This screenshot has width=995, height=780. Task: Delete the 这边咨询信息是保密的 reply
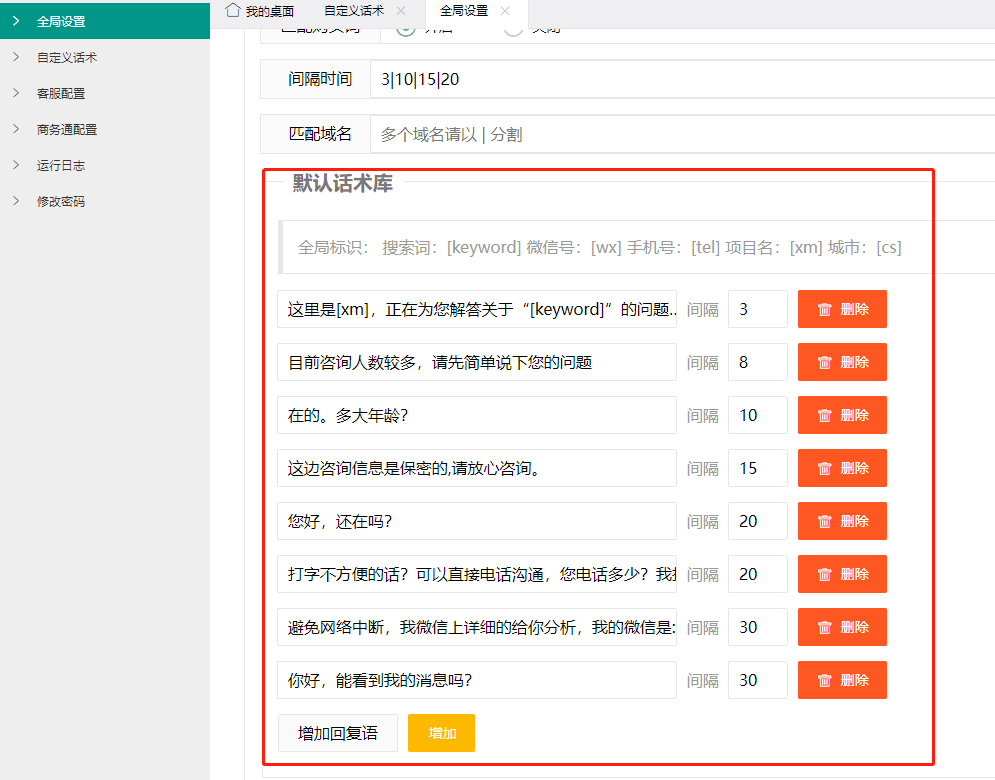[x=841, y=468]
